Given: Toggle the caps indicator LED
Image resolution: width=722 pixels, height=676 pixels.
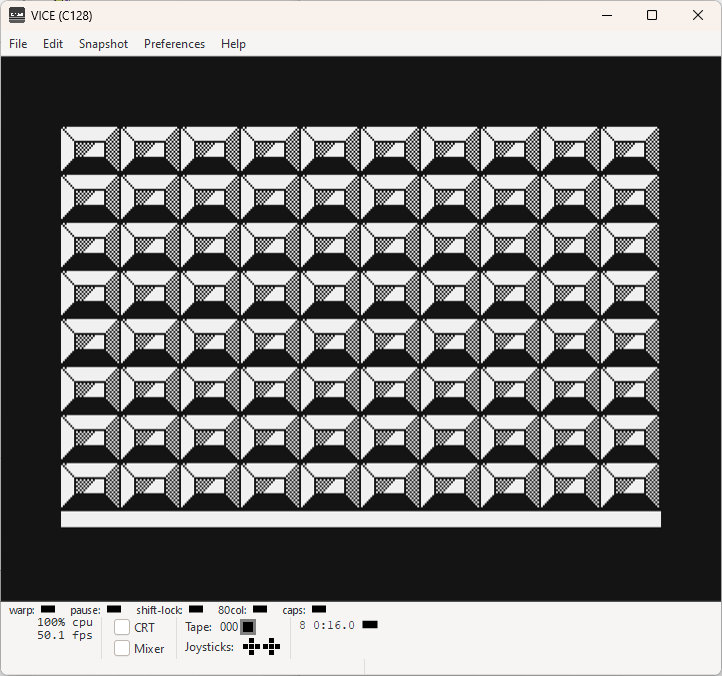Looking at the screenshot, I should 319,609.
